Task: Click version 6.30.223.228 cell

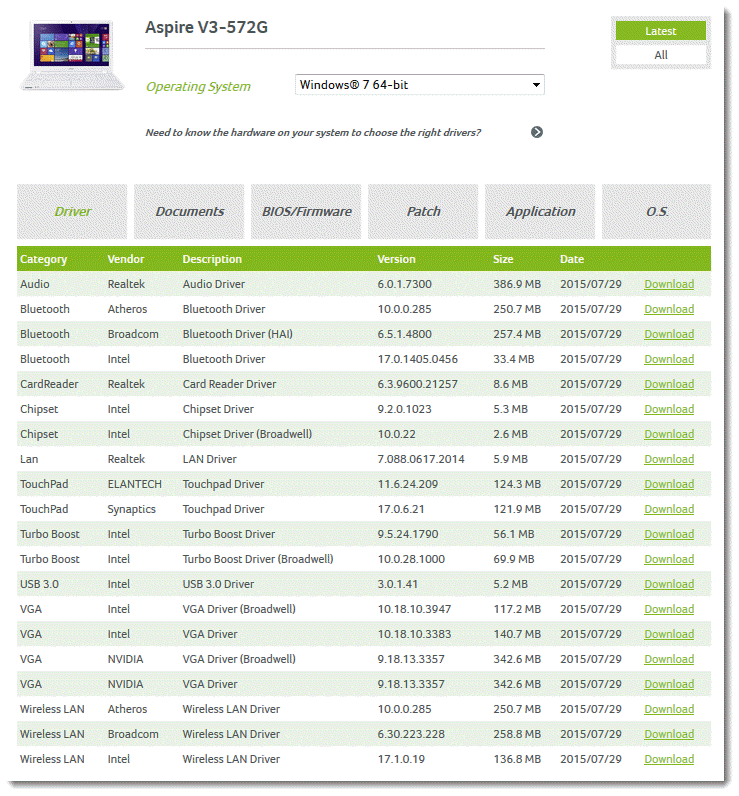Action: pyautogui.click(x=411, y=734)
